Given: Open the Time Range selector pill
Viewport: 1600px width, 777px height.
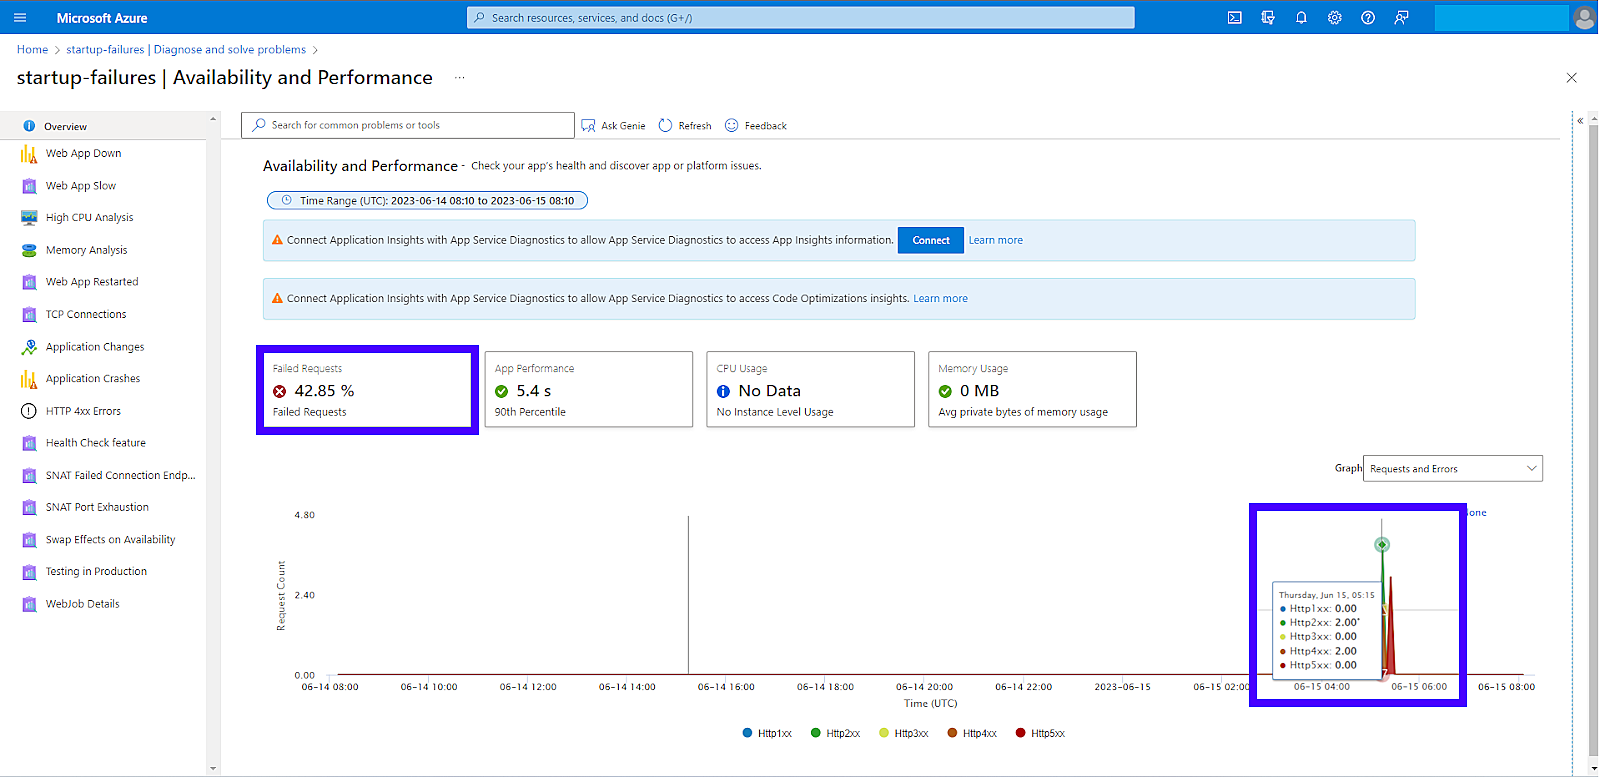Looking at the screenshot, I should [x=427, y=201].
